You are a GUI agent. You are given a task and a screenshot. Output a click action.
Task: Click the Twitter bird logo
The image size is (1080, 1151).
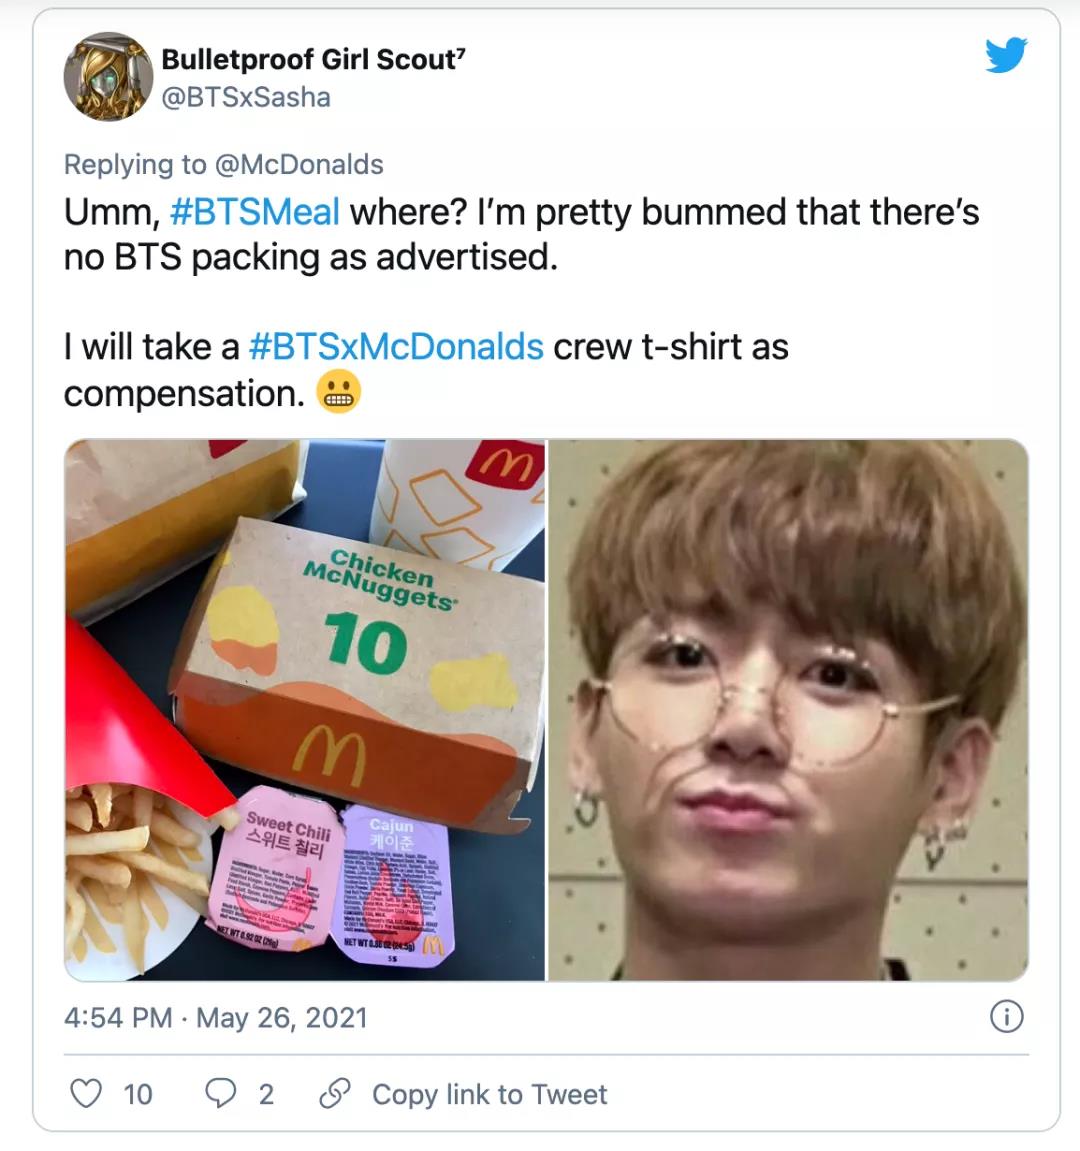1006,55
